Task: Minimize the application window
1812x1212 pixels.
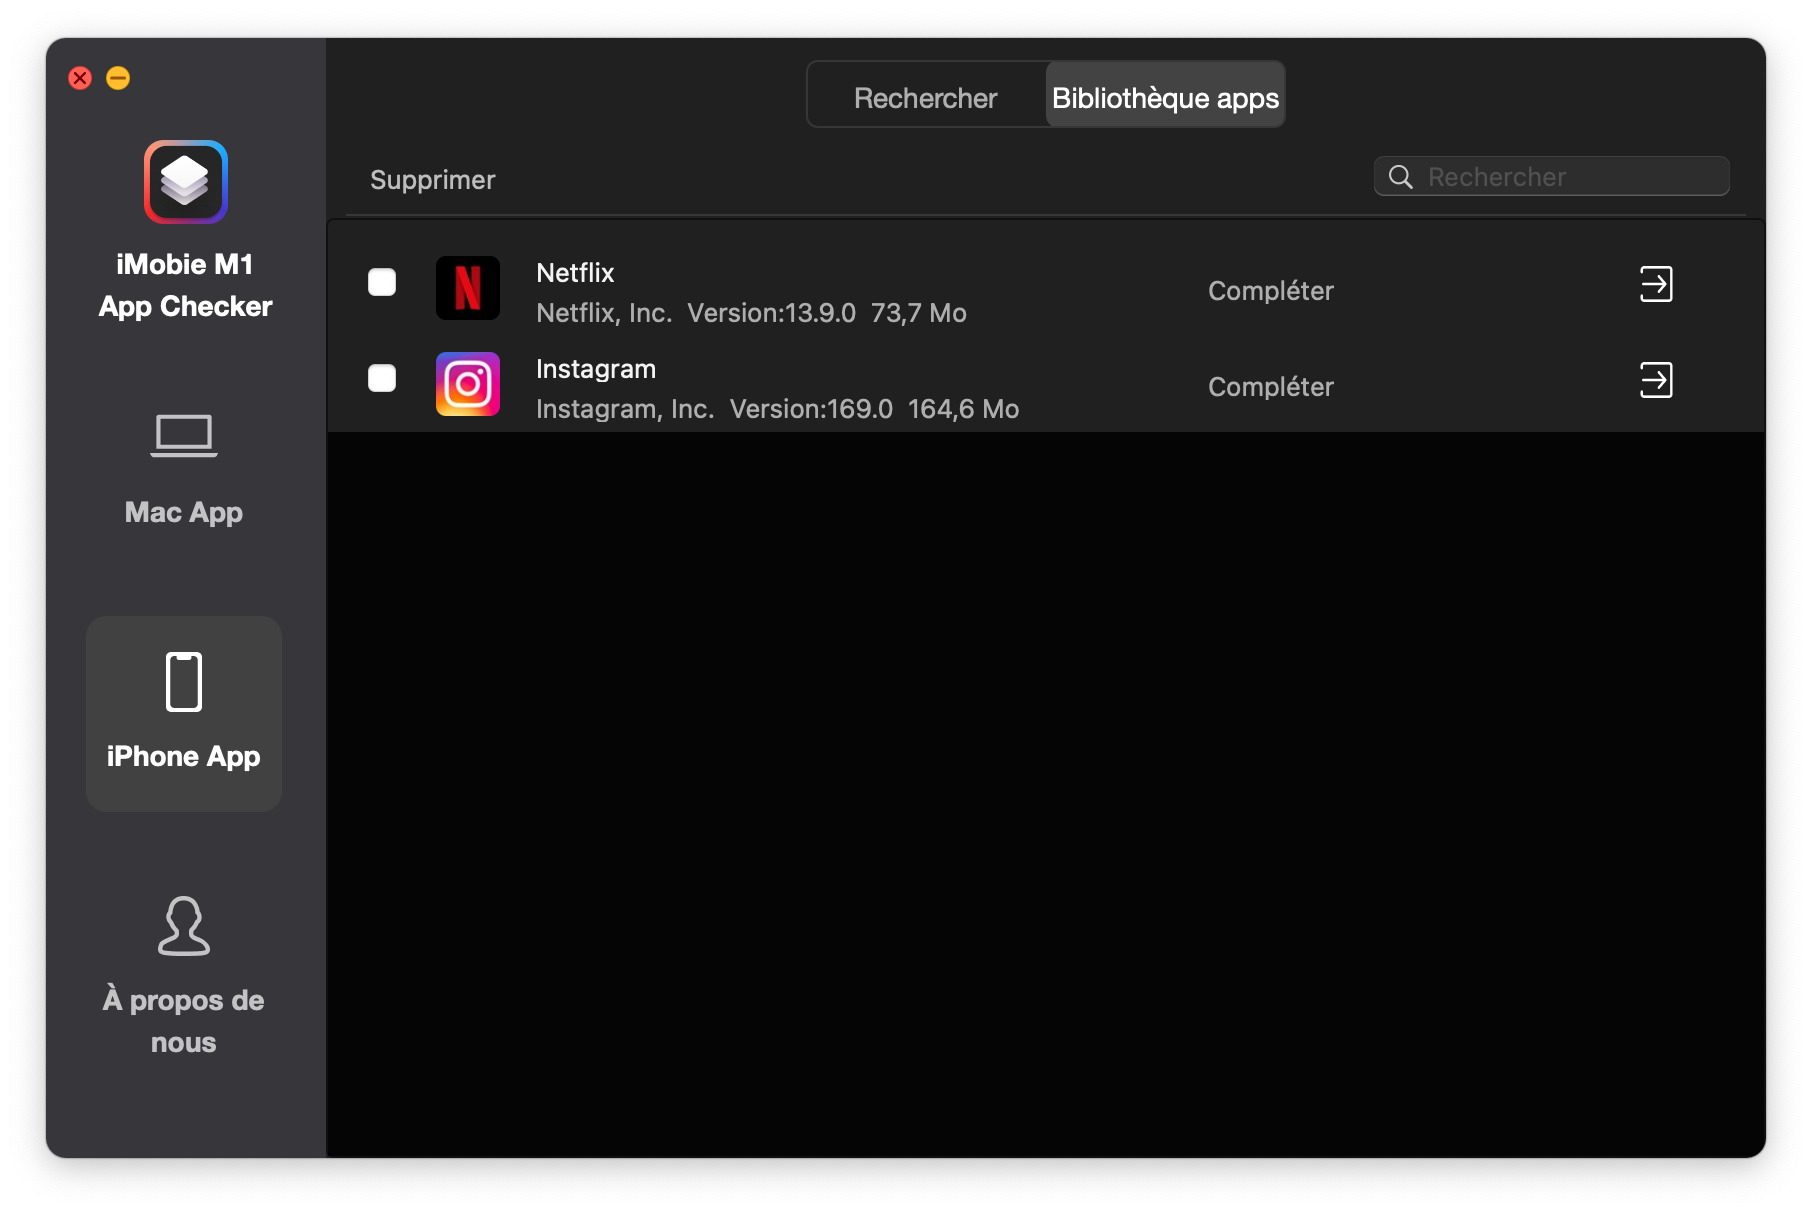Action: (x=117, y=78)
